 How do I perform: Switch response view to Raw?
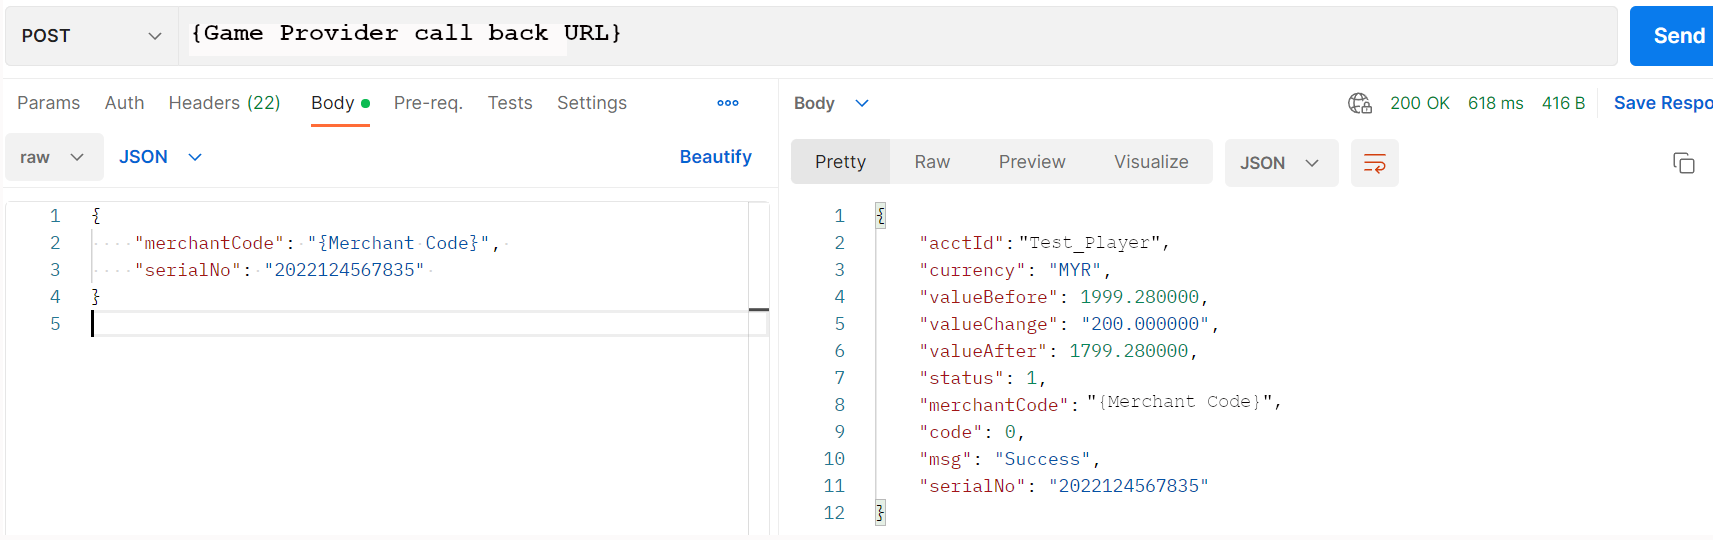pyautogui.click(x=932, y=162)
